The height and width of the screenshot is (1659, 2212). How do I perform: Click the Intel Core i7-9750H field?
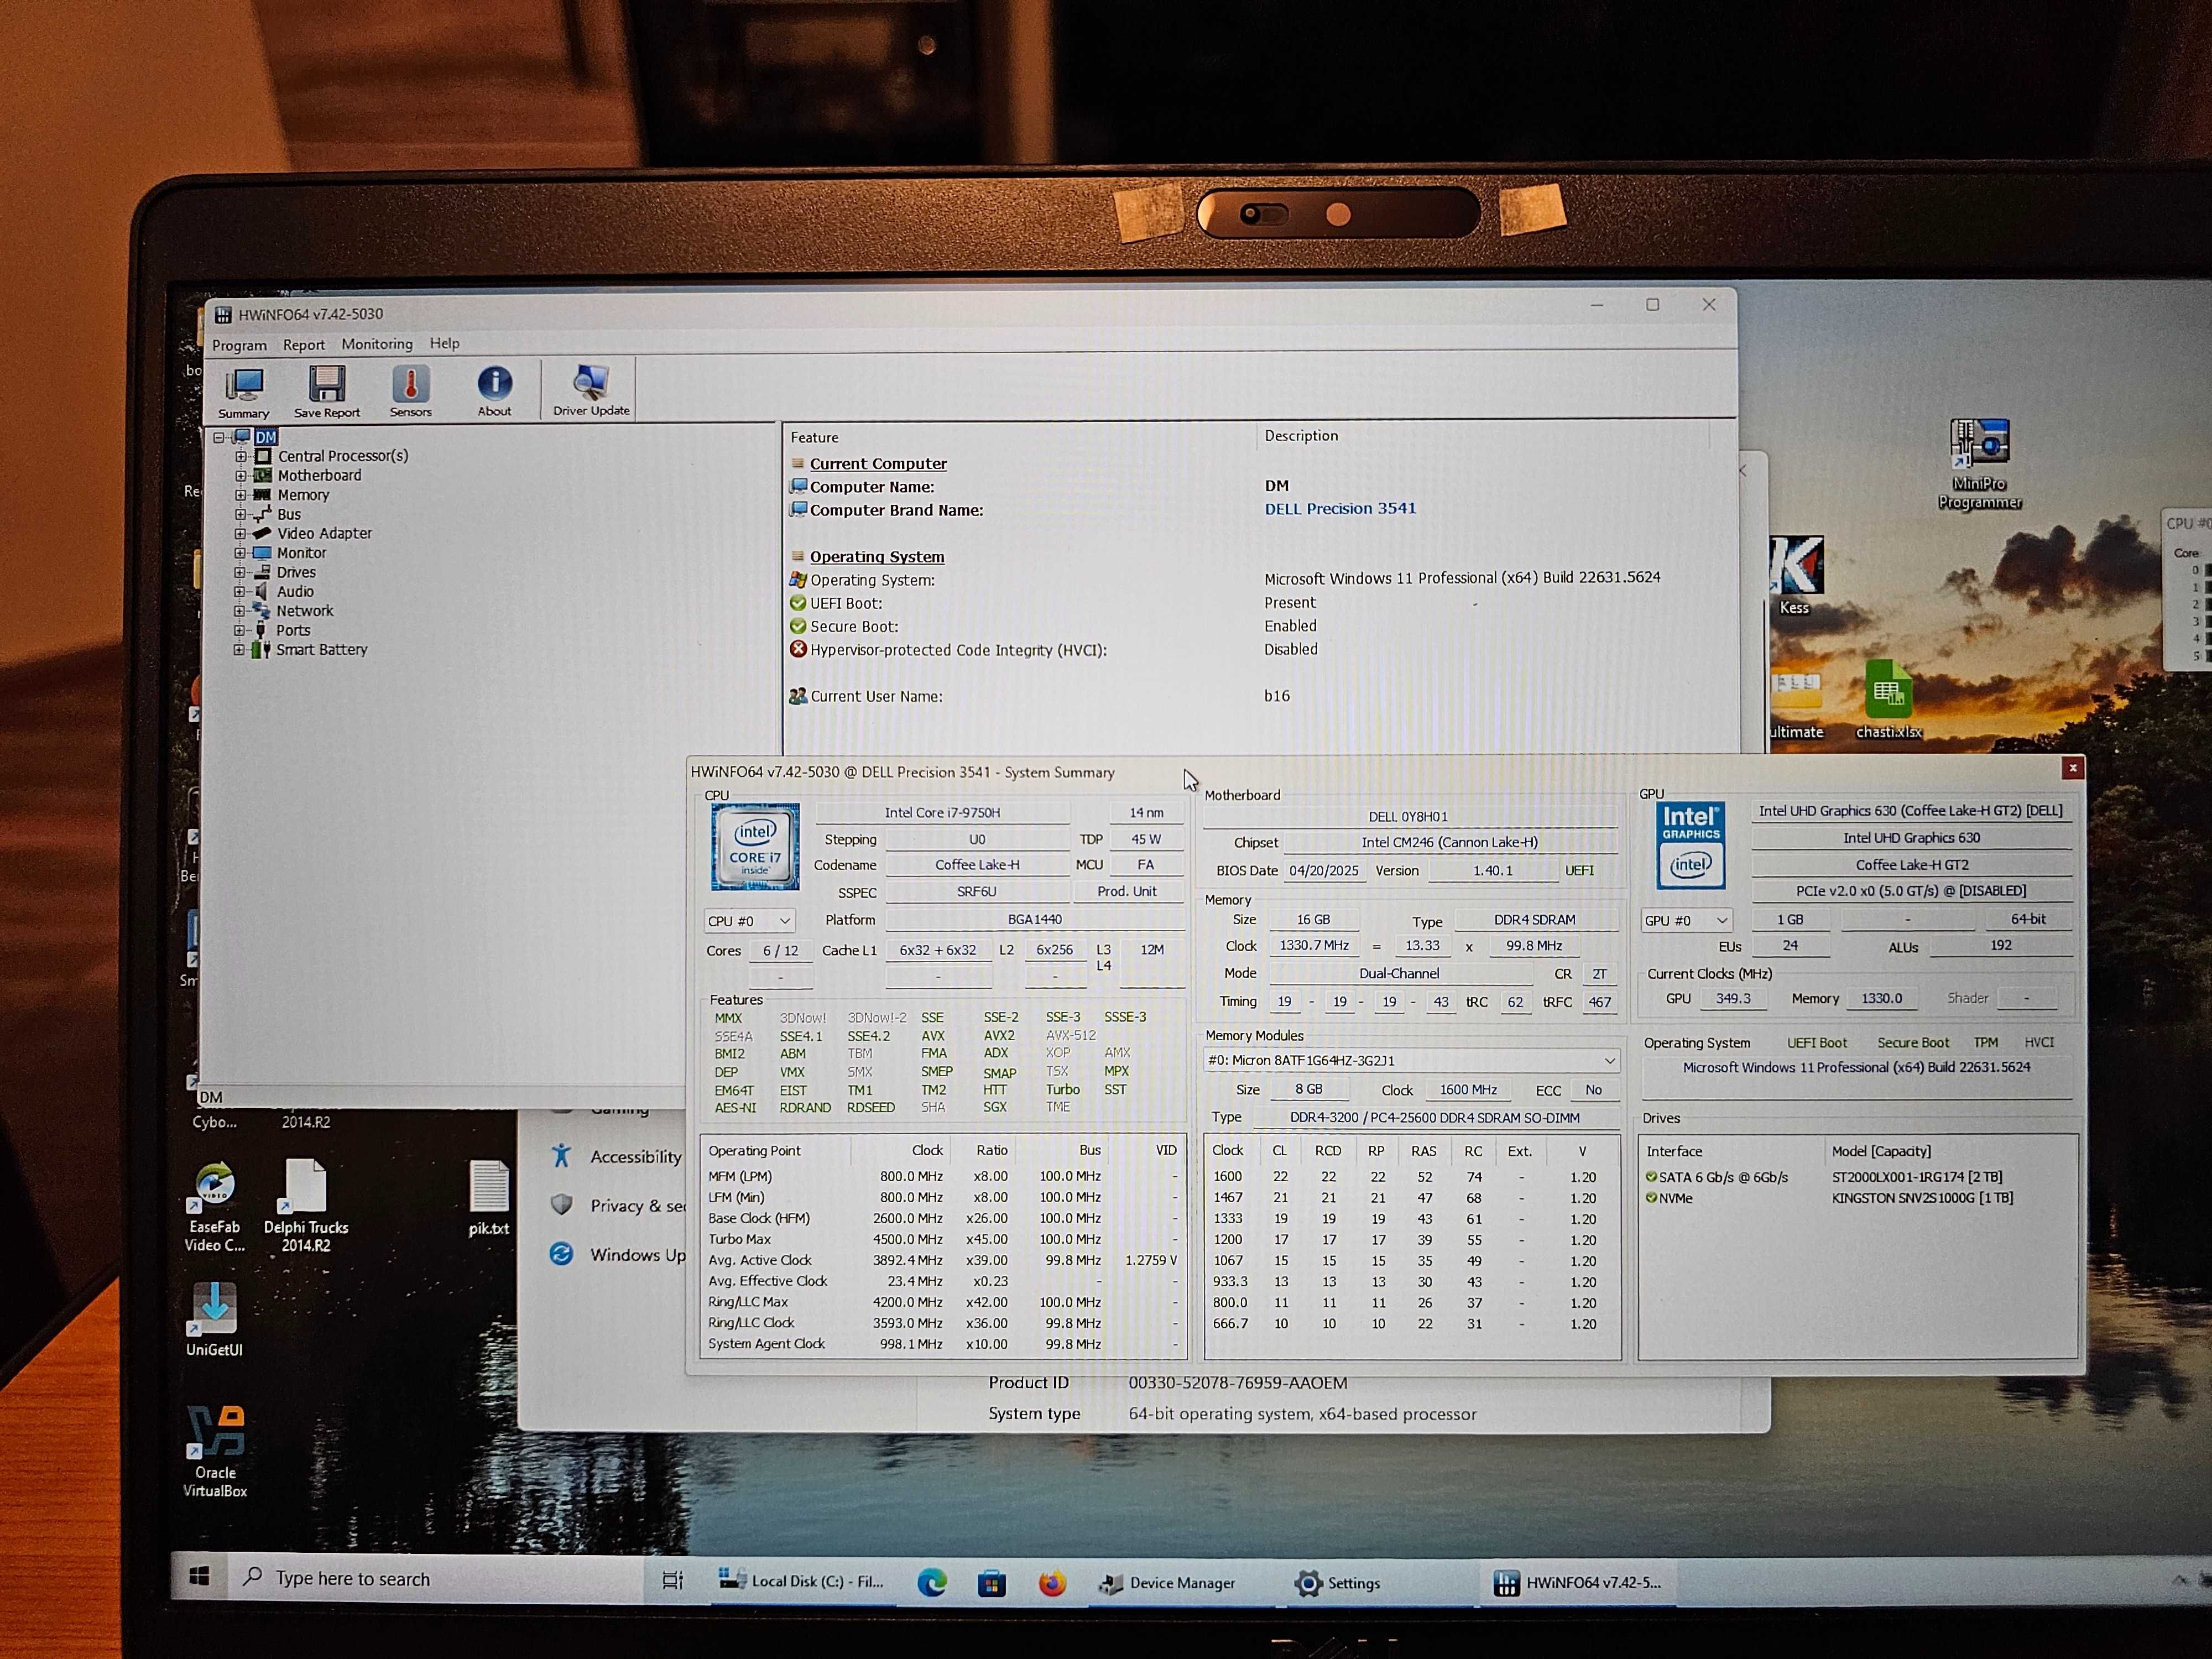(x=942, y=813)
